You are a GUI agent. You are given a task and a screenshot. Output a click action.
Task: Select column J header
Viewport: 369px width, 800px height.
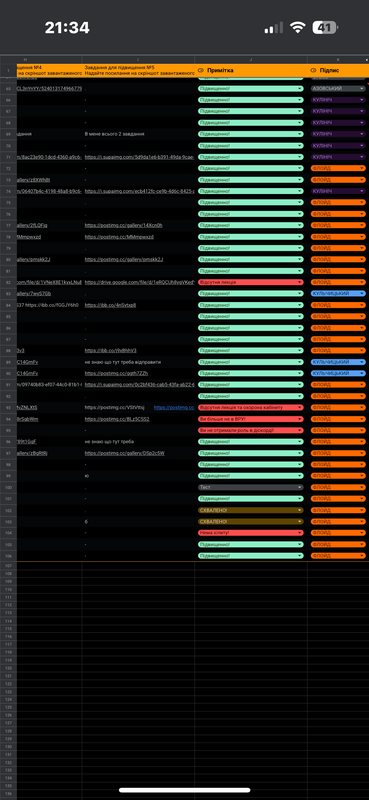[251, 59]
